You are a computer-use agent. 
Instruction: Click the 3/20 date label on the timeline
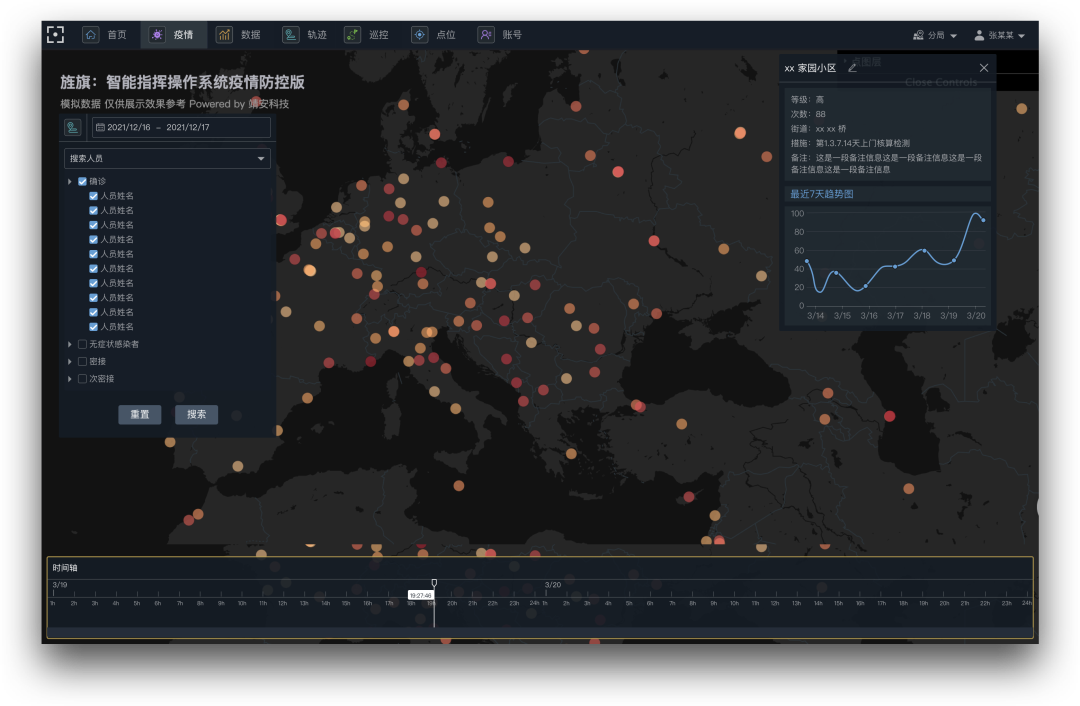tap(552, 585)
